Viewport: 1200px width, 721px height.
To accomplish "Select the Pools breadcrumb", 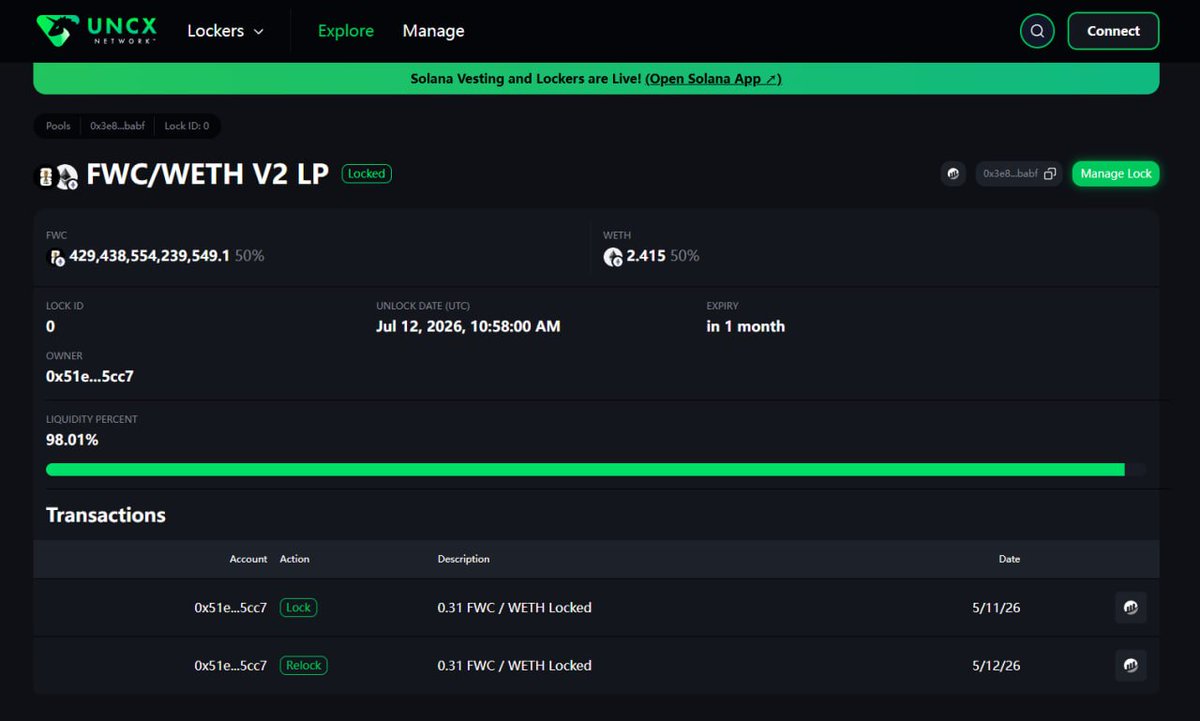I will [x=58, y=126].
